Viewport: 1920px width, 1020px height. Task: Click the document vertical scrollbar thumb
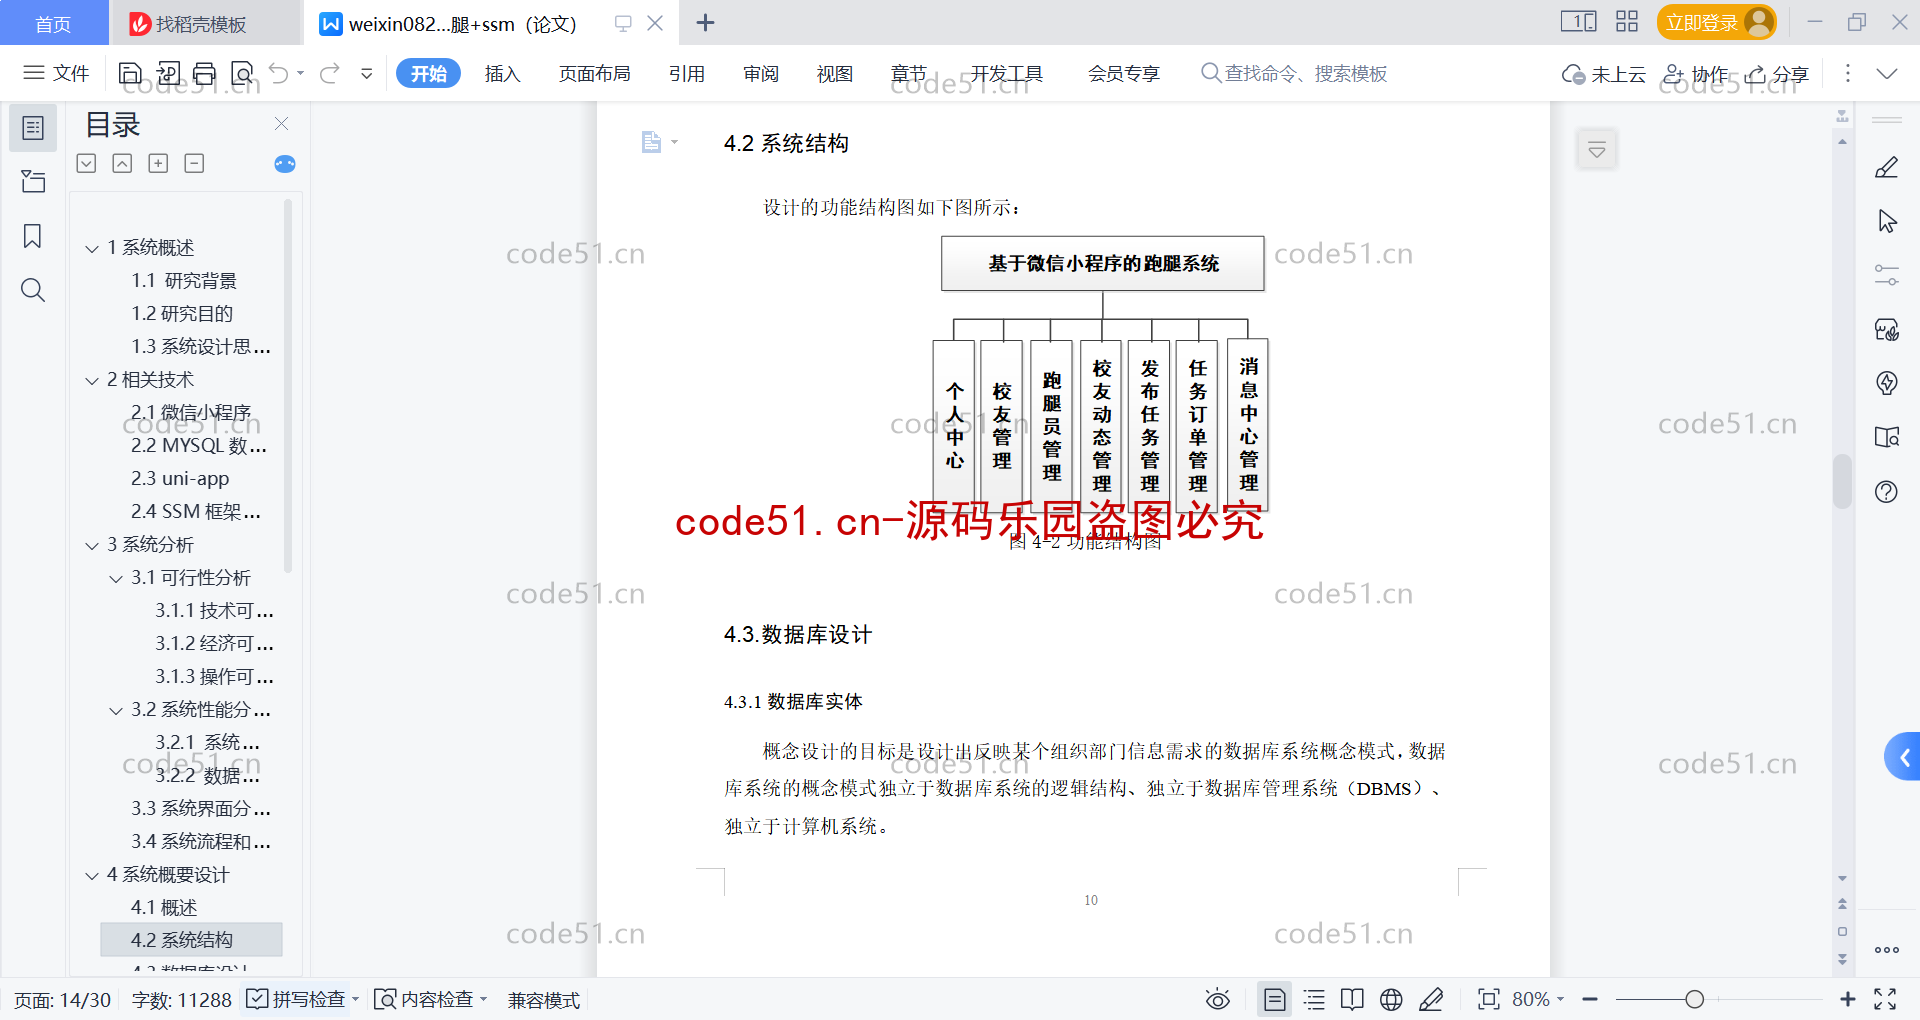pos(1842,482)
